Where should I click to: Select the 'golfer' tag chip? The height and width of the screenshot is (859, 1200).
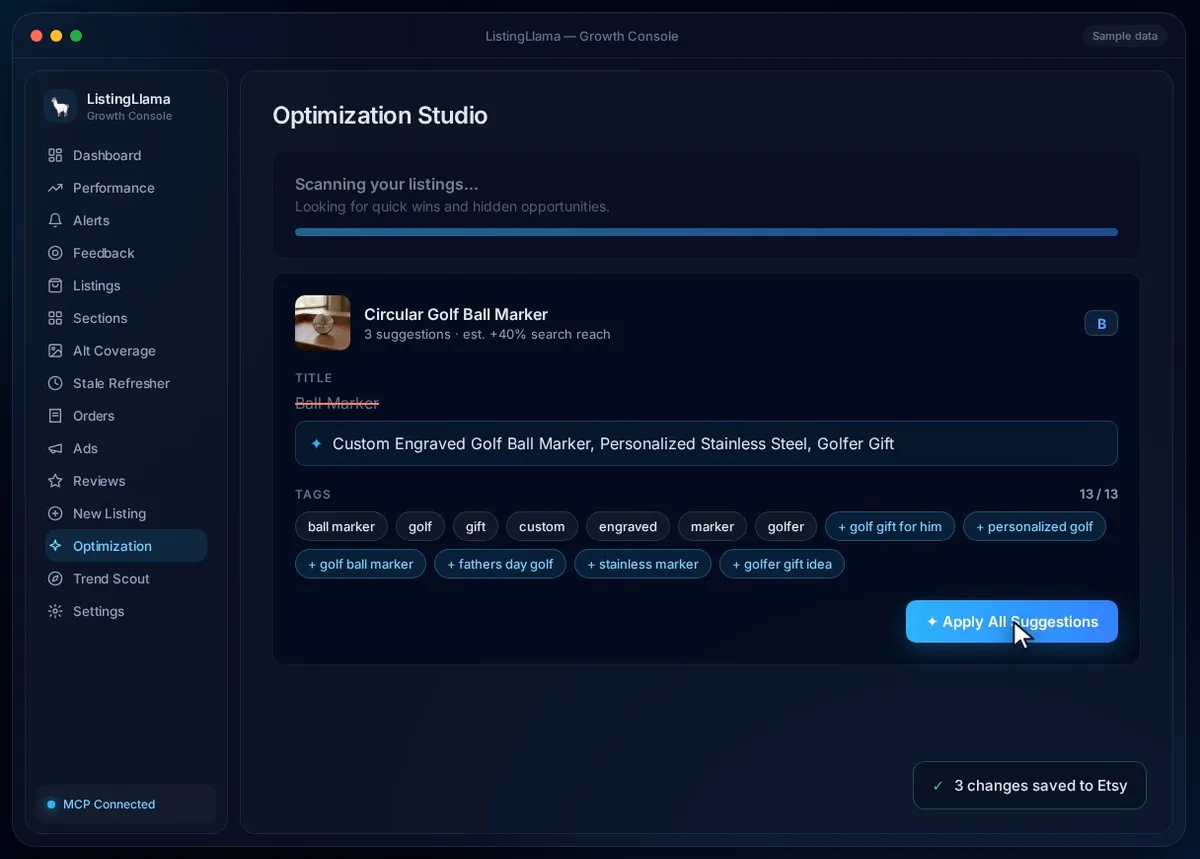click(x=786, y=526)
